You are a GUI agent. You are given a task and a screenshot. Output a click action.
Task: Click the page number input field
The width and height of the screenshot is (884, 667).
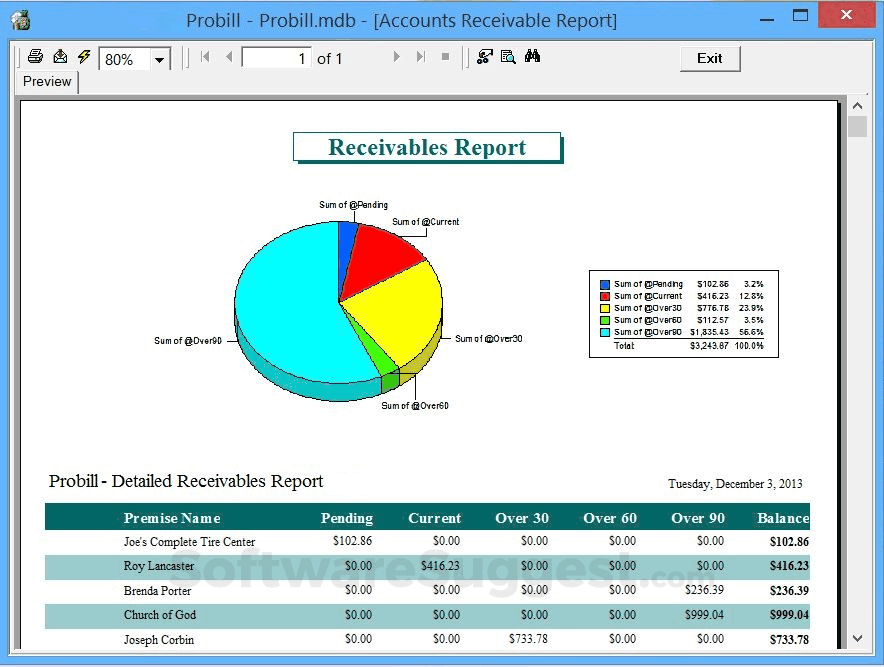275,57
